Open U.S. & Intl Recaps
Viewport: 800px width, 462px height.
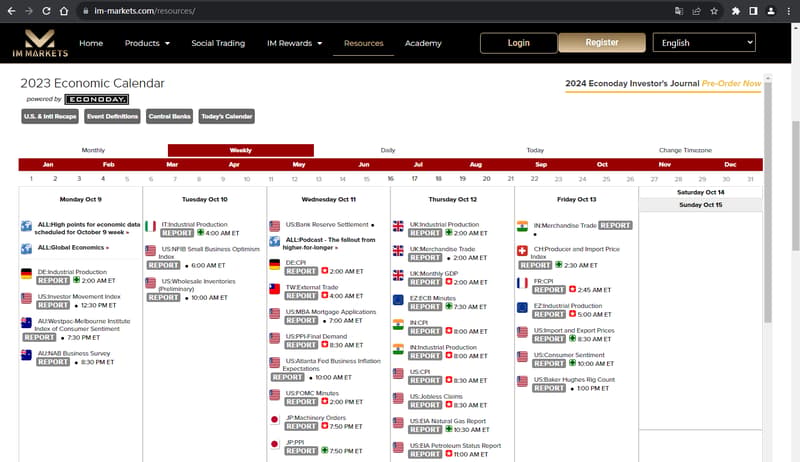tap(50, 116)
